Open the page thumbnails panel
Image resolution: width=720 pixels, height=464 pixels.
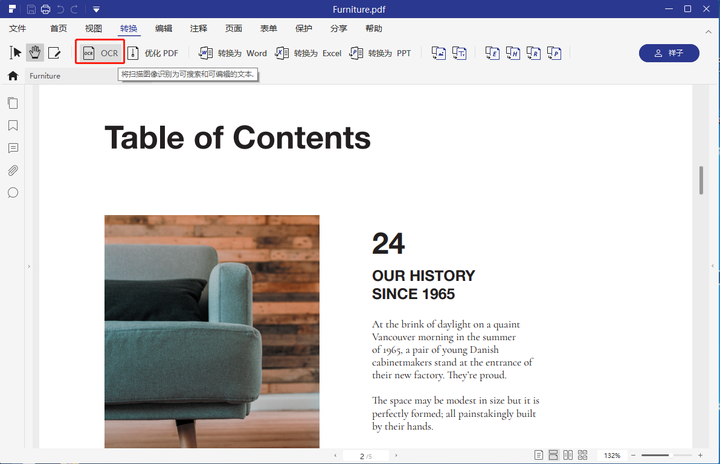[x=13, y=103]
